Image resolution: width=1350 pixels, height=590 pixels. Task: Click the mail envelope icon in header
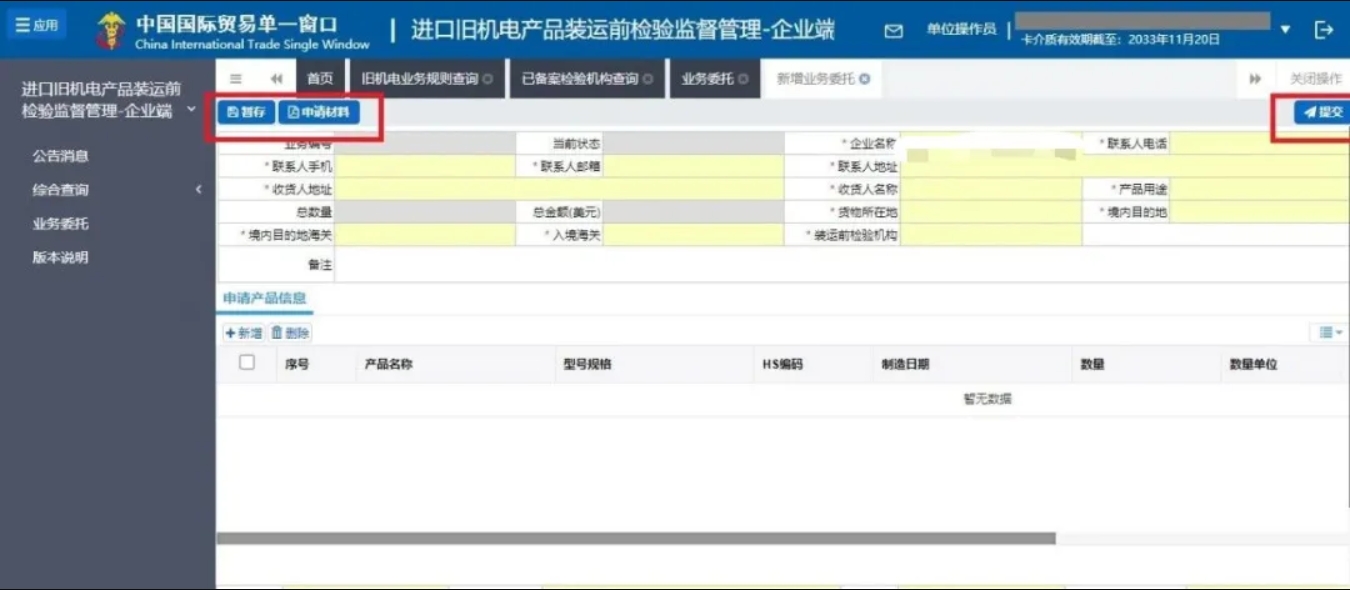click(893, 31)
